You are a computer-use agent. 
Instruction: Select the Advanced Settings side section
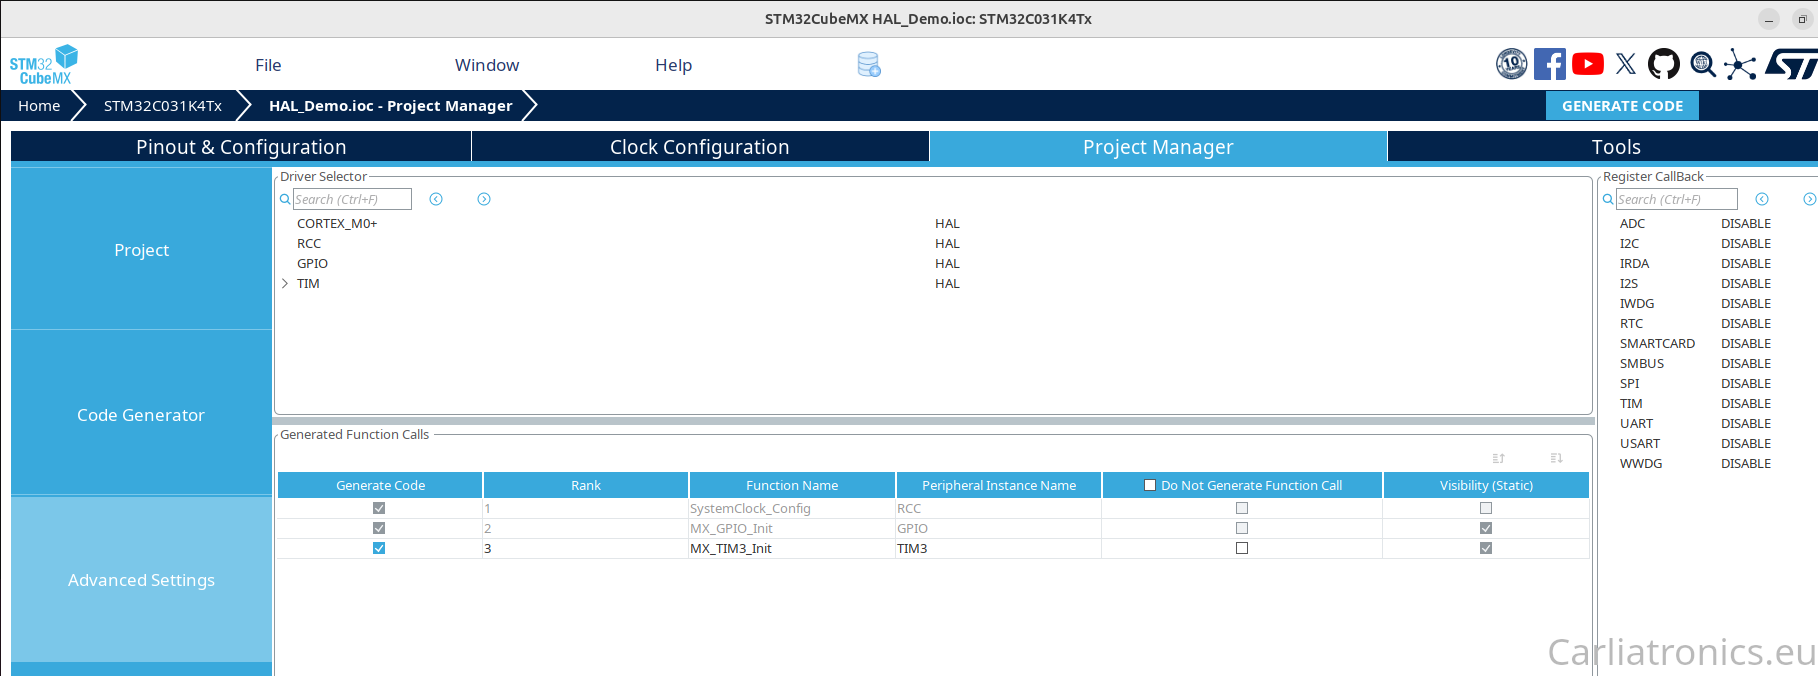point(142,580)
